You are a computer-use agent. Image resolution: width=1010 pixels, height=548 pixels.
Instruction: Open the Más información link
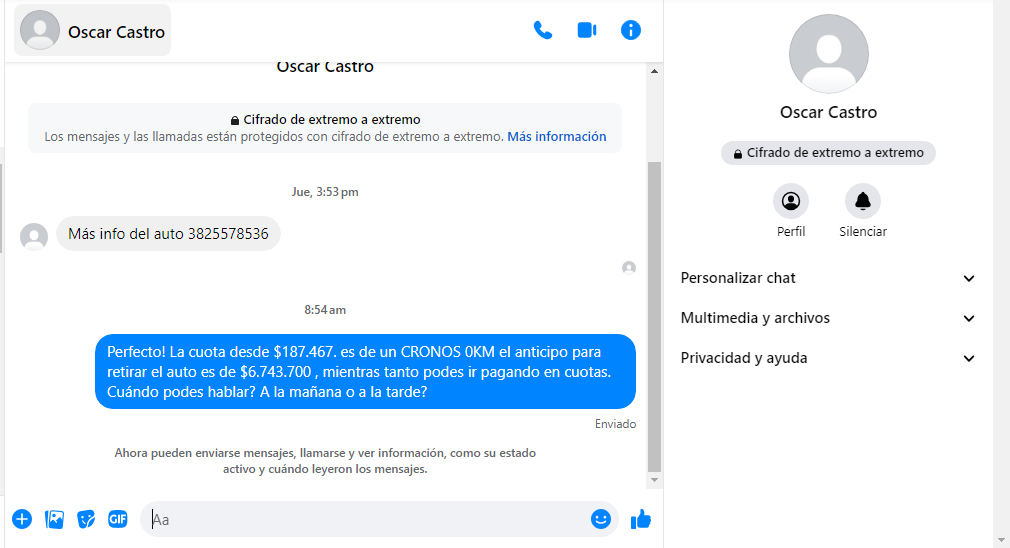click(x=557, y=137)
